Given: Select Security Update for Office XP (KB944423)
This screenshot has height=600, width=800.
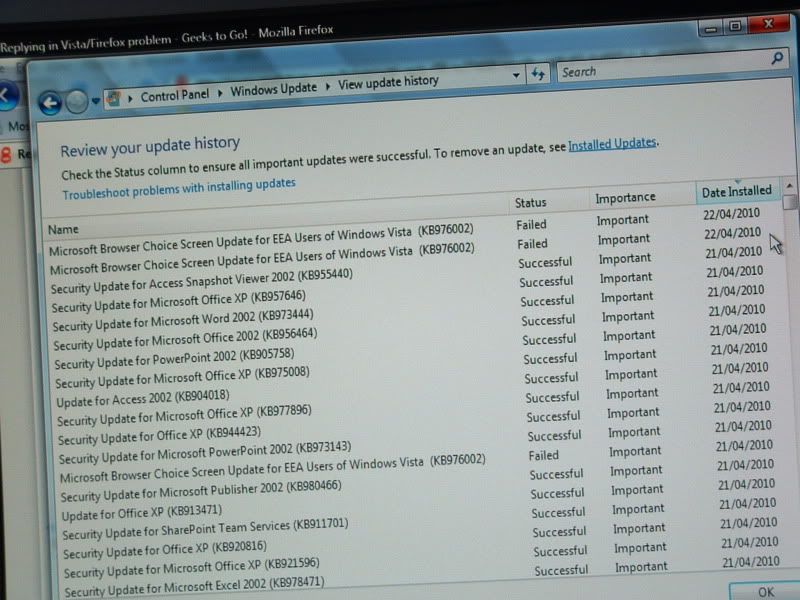Looking at the screenshot, I should click(x=159, y=436).
